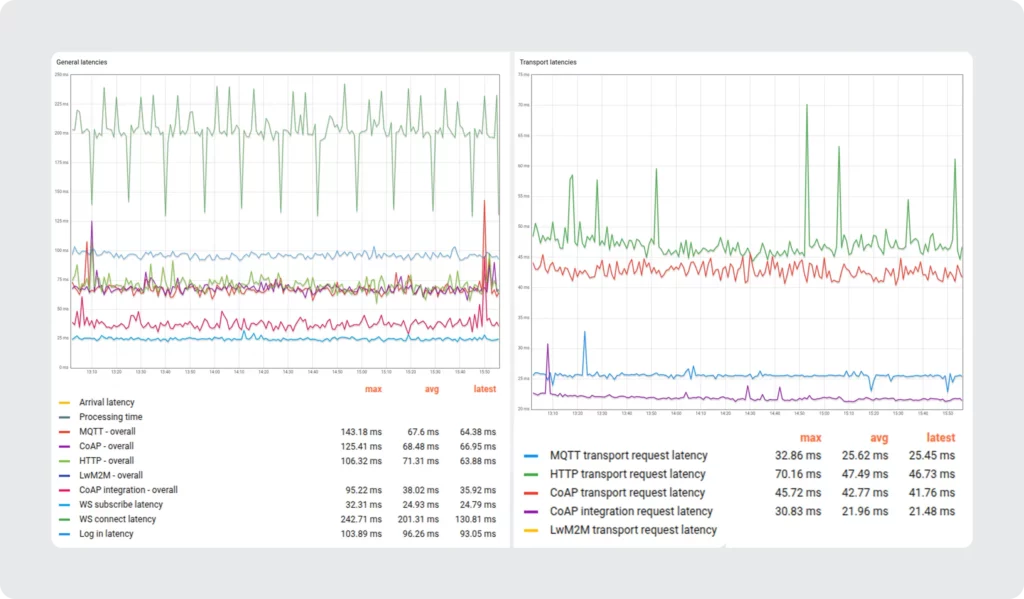Change color of LwM2M transport request latency
1024x599 pixels.
pyautogui.click(x=529, y=530)
